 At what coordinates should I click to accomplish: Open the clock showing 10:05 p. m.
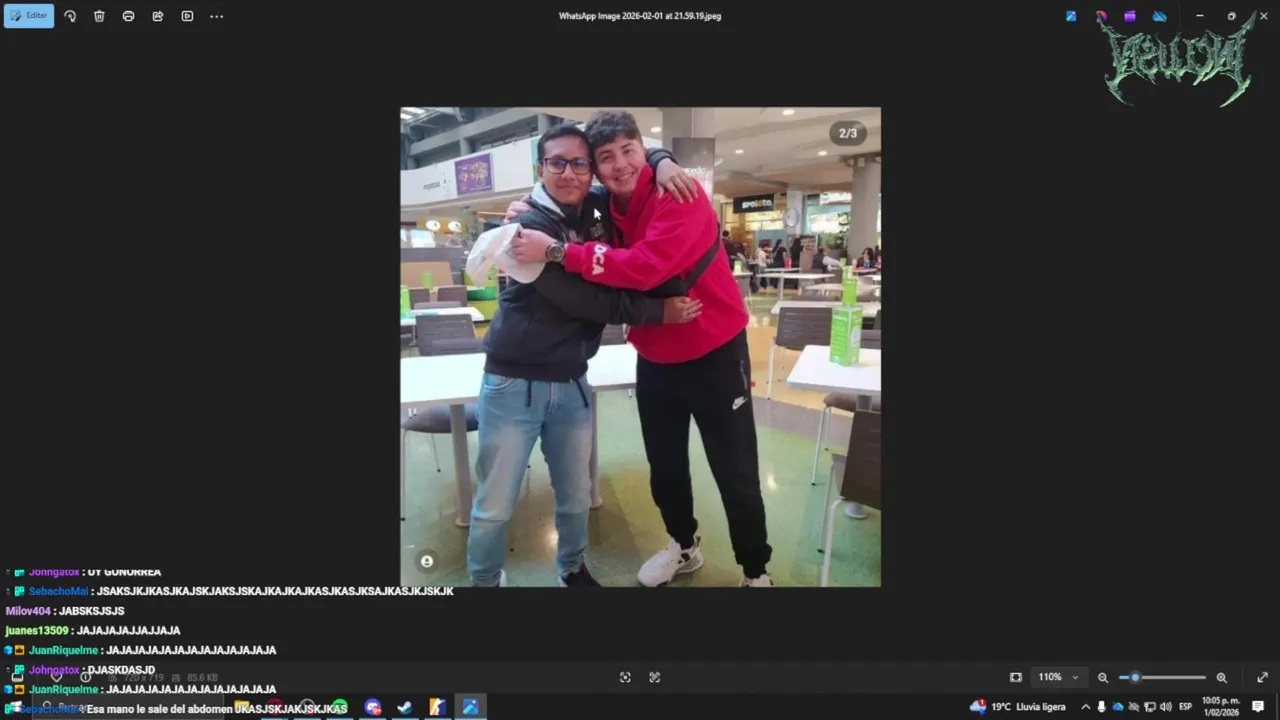tap(1220, 706)
